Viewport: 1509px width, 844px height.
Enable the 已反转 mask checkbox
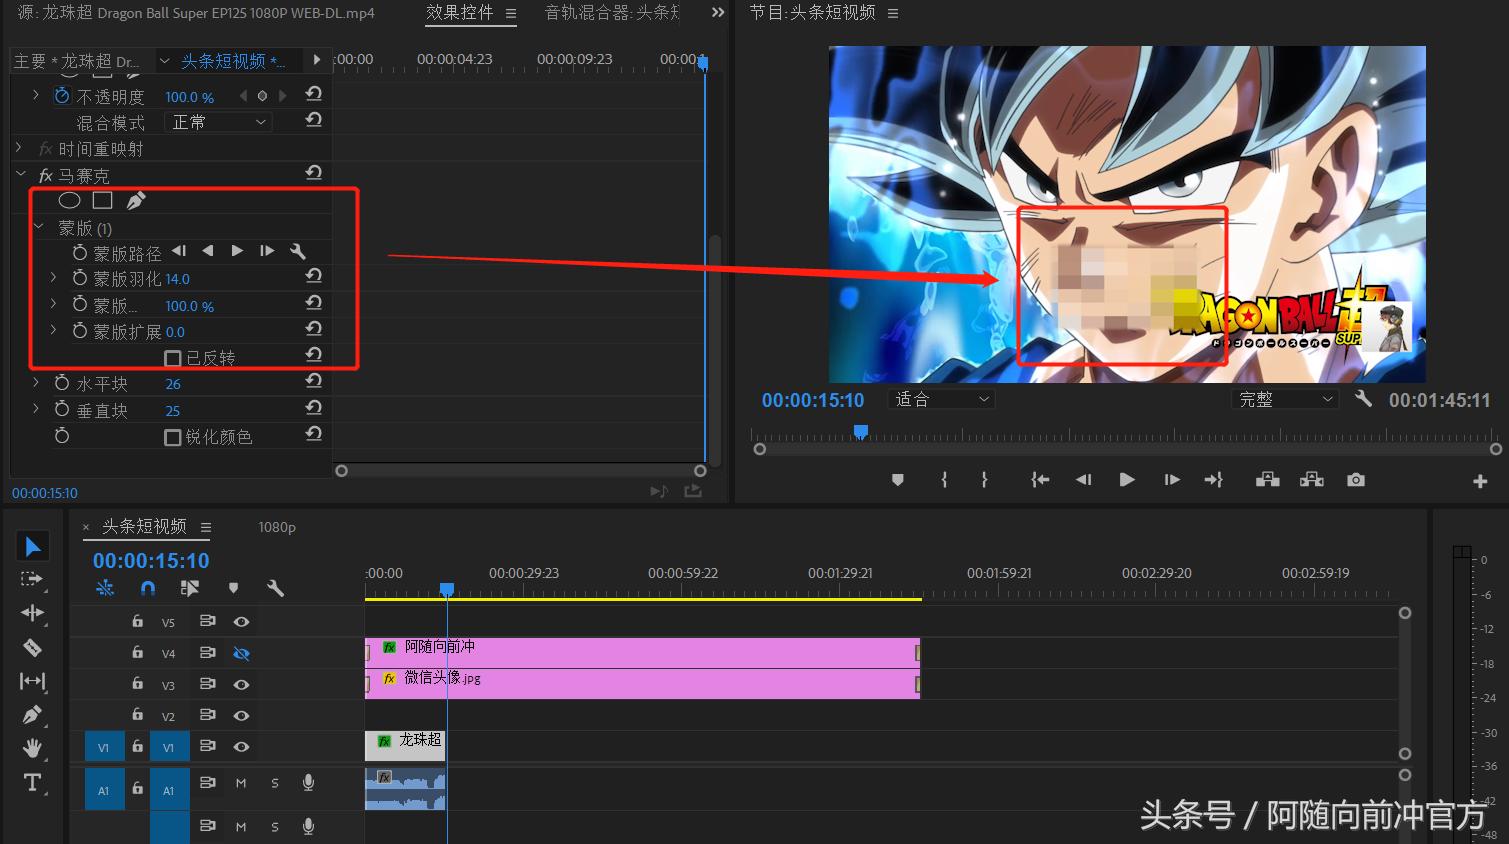tap(173, 357)
